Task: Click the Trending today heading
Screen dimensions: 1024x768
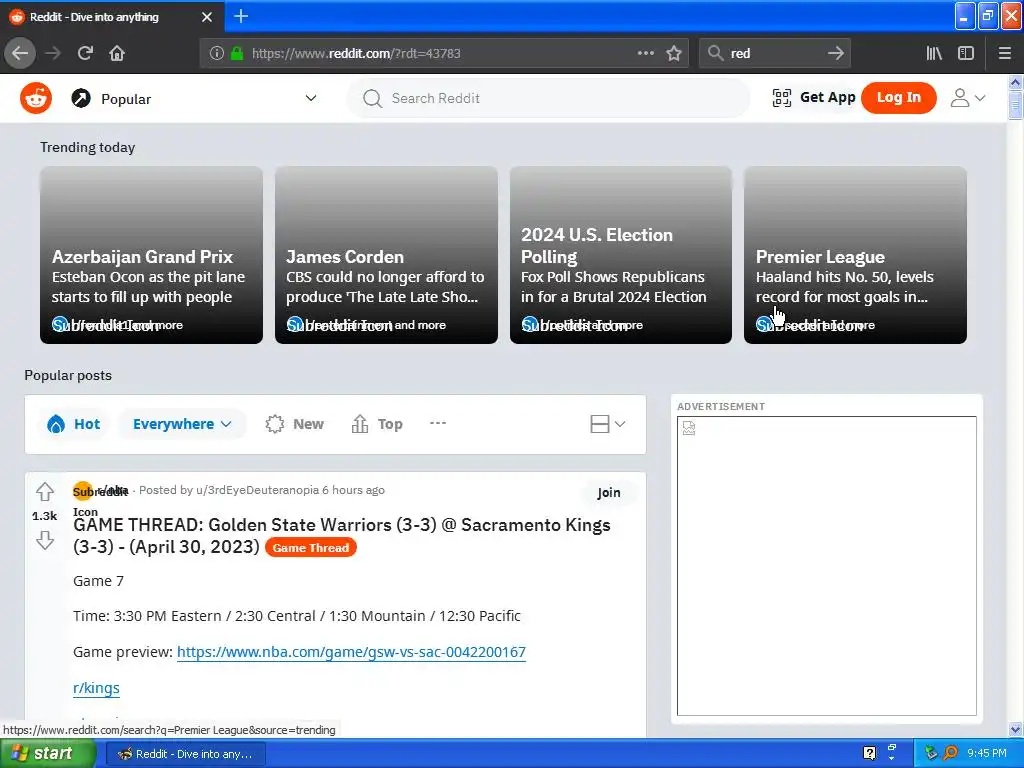Action: [88, 147]
